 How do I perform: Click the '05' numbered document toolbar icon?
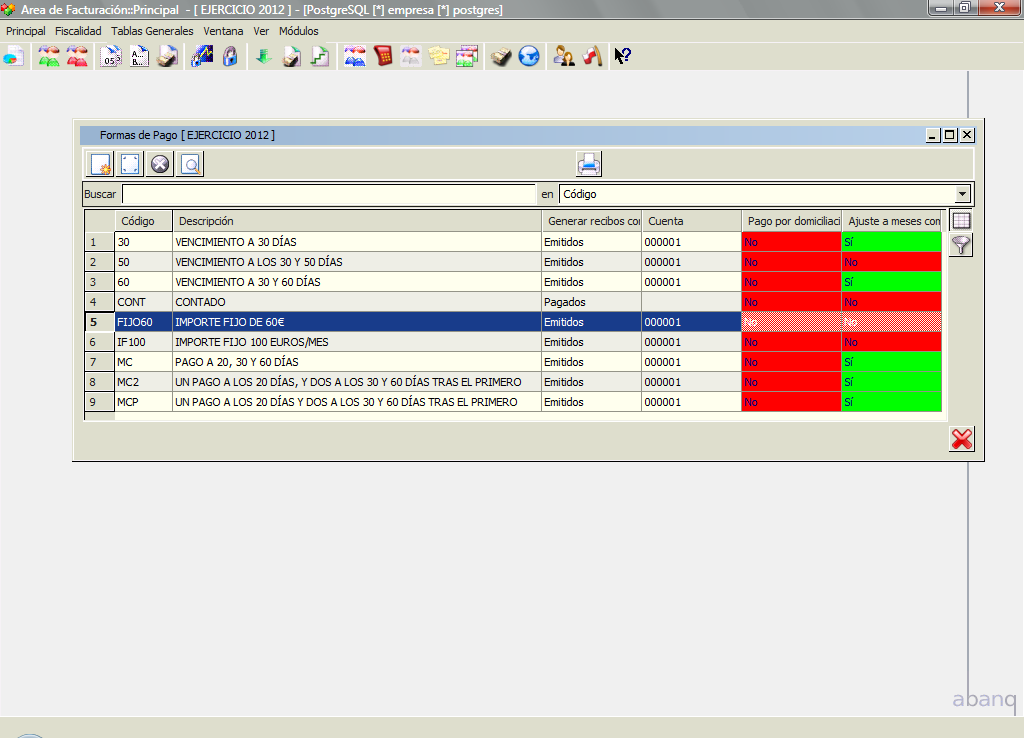[111, 56]
